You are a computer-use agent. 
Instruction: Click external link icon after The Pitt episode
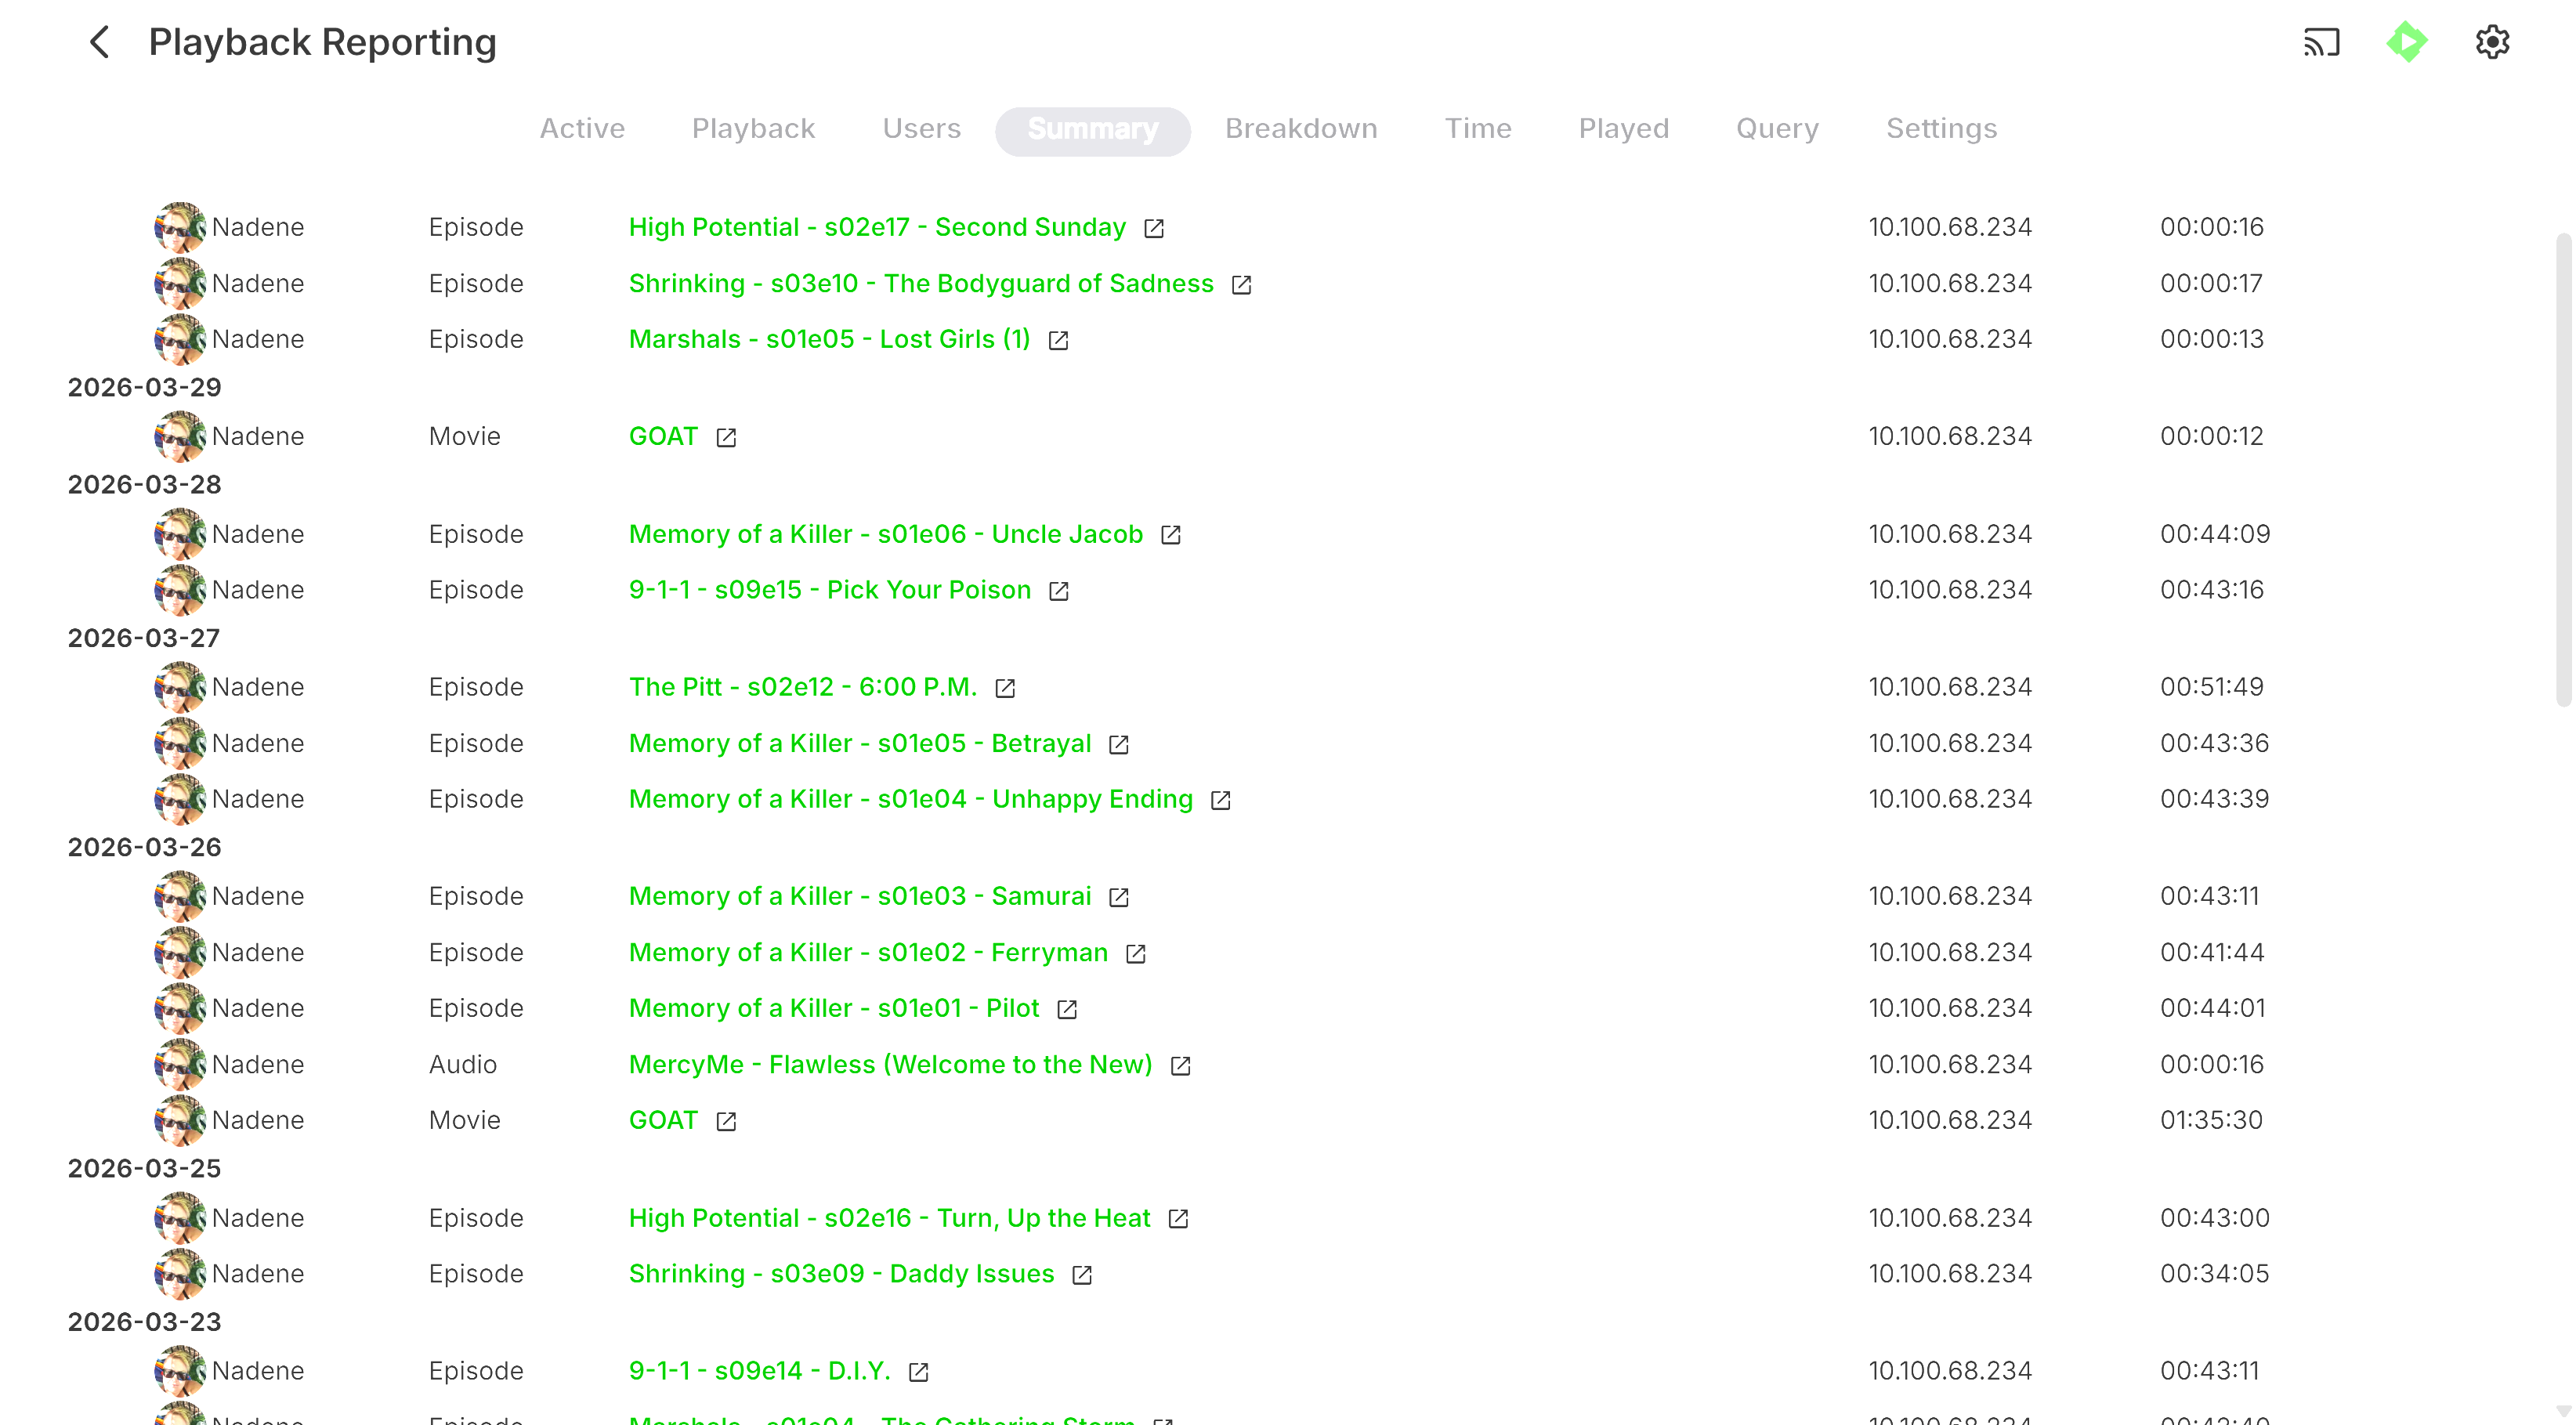1005,688
